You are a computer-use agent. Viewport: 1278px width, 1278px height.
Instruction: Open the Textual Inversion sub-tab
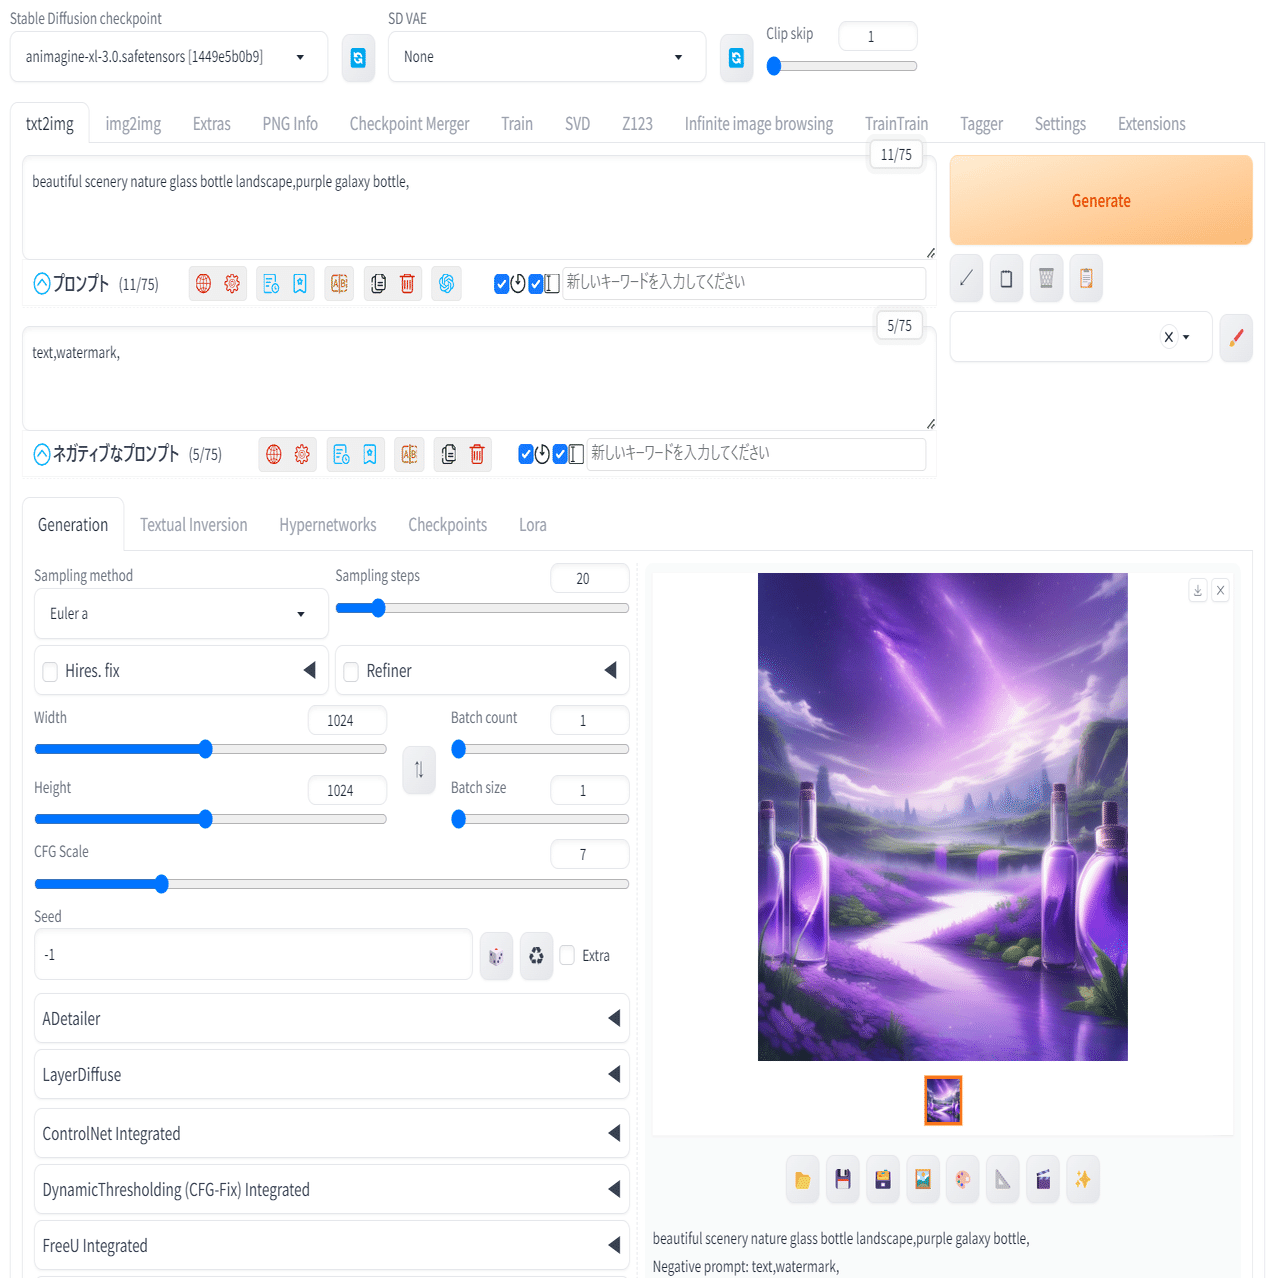point(194,525)
